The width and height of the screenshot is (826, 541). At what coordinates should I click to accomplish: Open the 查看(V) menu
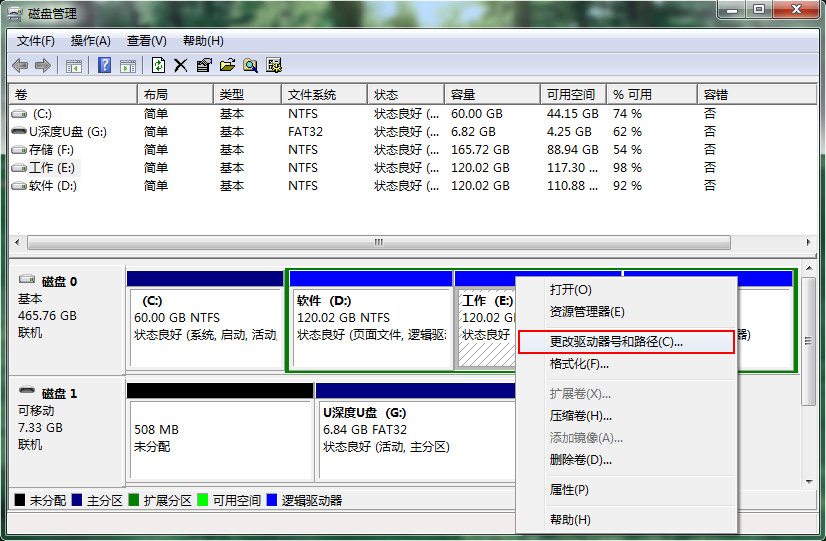point(146,41)
